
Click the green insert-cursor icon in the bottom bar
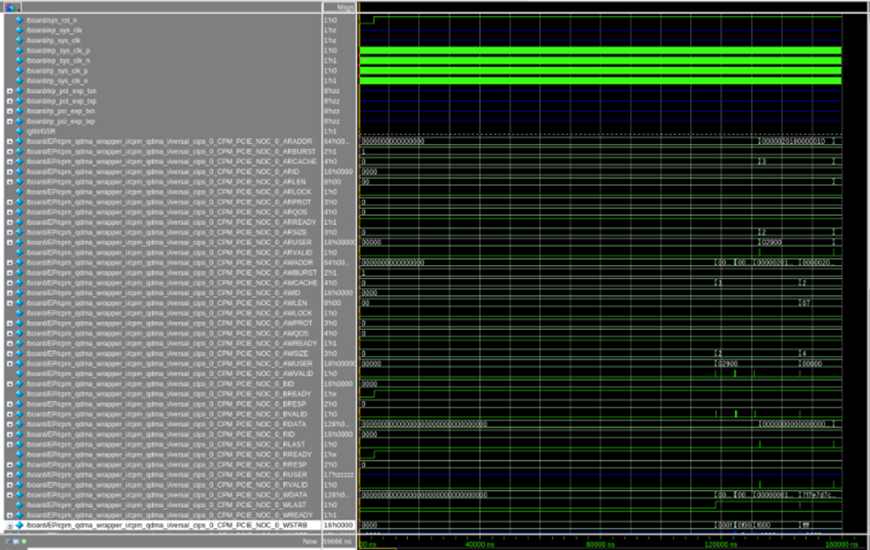[x=24, y=541]
